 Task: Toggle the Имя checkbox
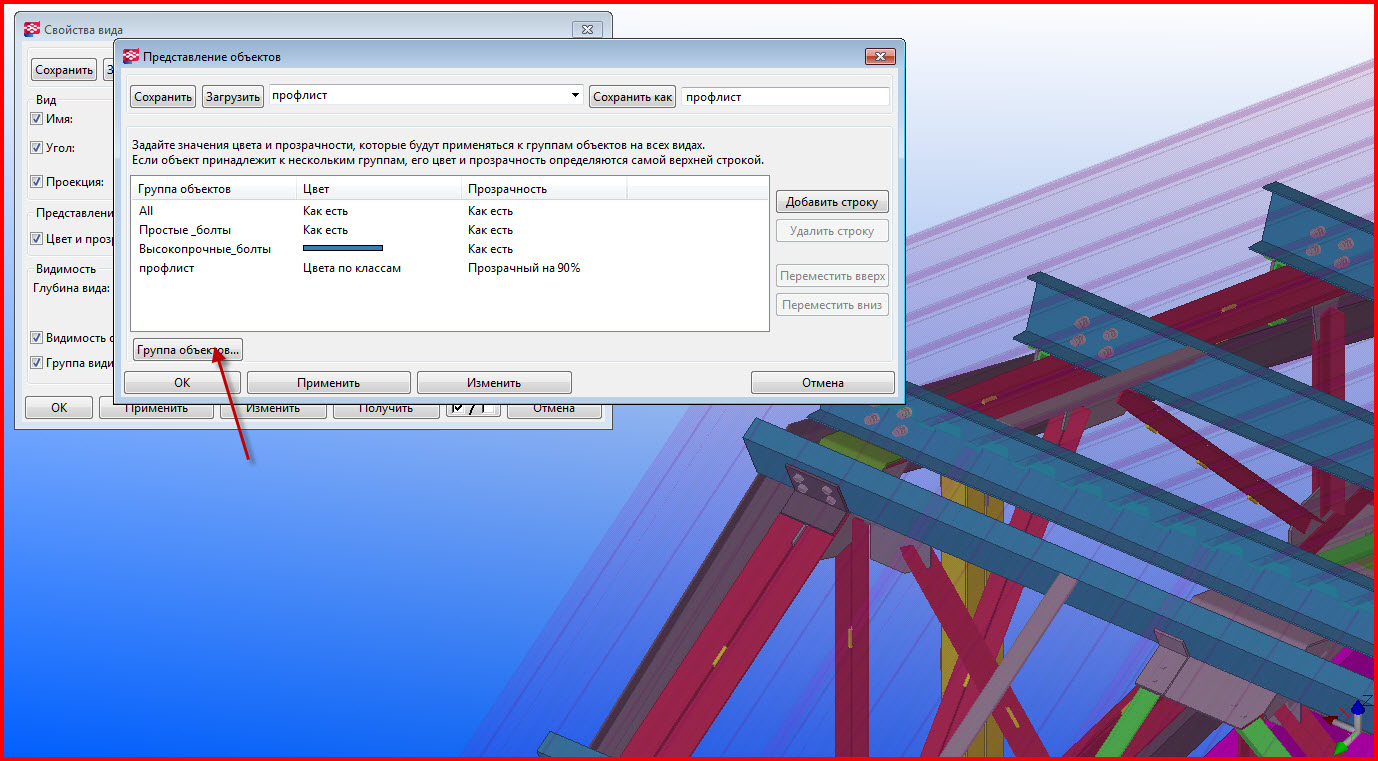point(37,119)
